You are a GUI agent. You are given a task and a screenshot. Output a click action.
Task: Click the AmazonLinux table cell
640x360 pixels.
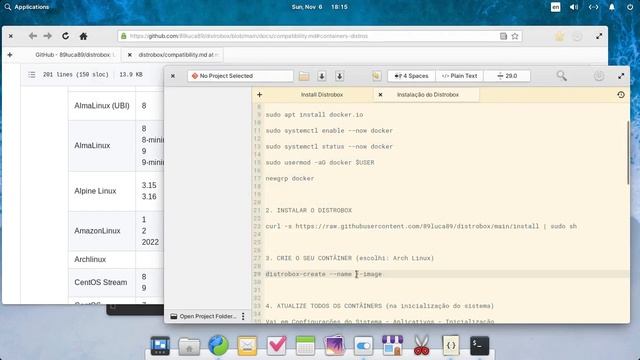(x=102, y=231)
